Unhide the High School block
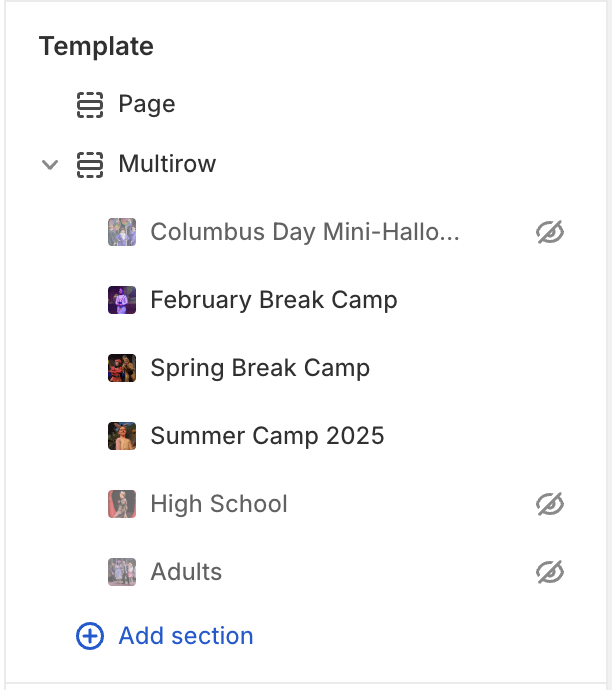Image resolution: width=612 pixels, height=690 pixels. [549, 504]
